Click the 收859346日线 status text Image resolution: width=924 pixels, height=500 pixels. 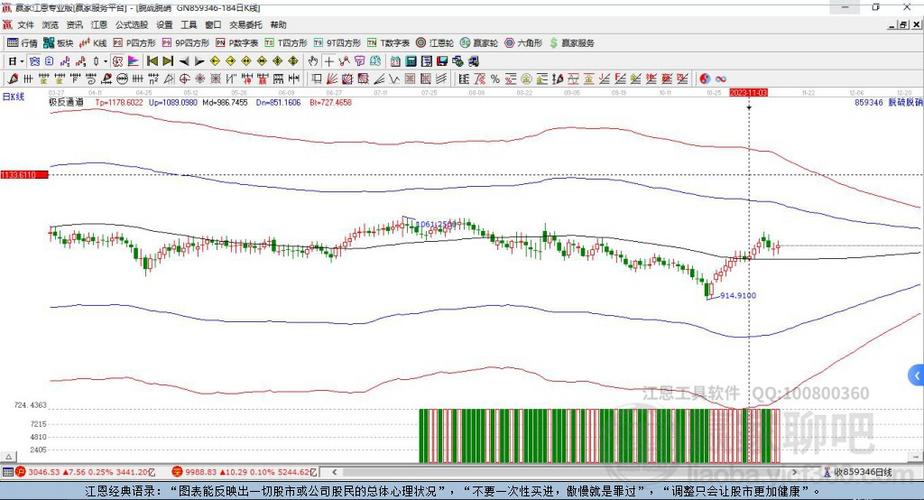pyautogui.click(x=862, y=472)
